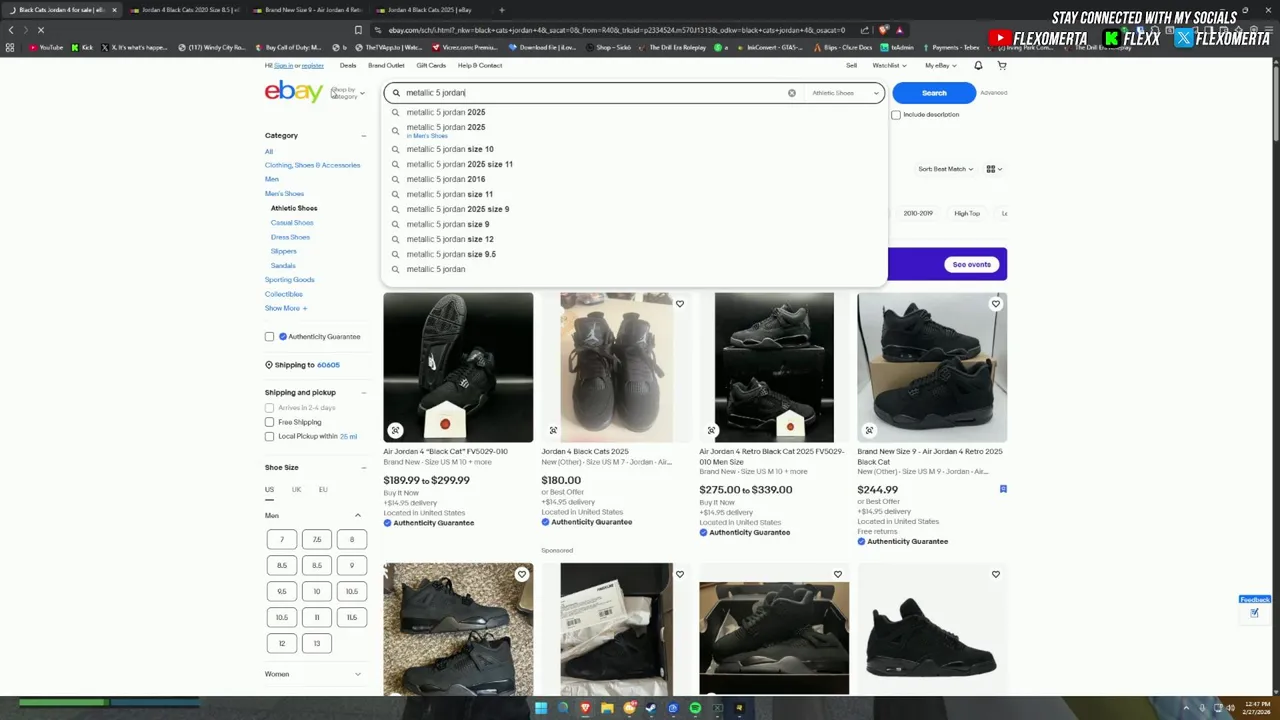
Task: Open the notifications bell icon
Action: [978, 65]
